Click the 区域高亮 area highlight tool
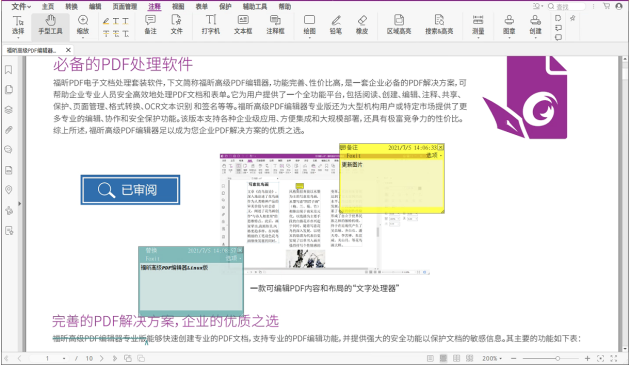The image size is (630, 366). (399, 25)
